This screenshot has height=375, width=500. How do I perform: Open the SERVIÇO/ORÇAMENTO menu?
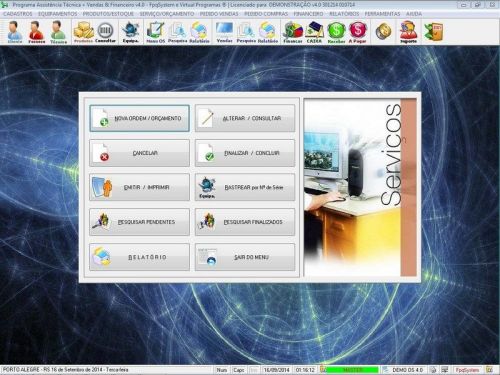point(167,14)
